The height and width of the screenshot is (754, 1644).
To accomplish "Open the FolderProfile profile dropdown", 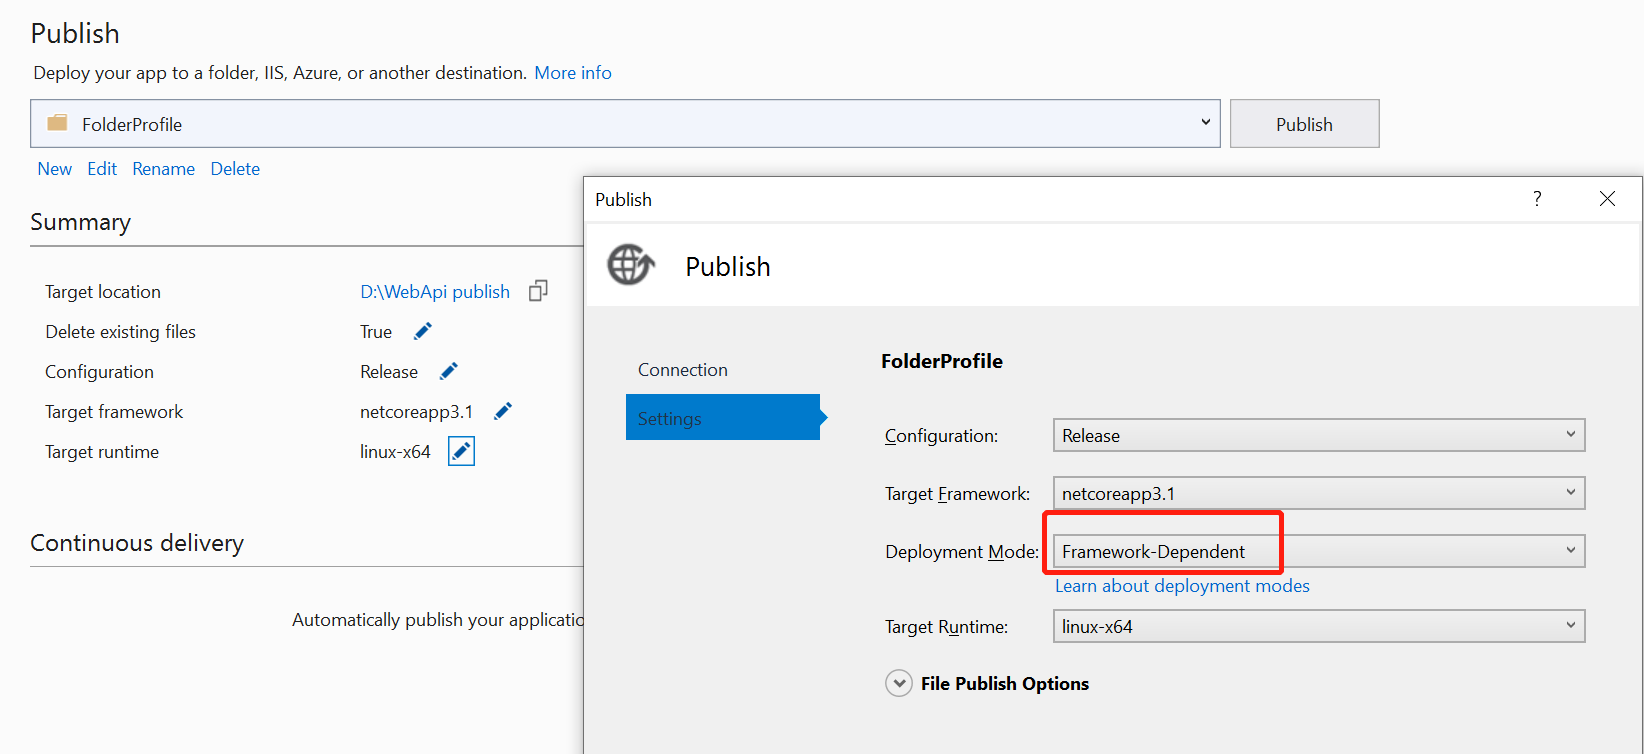I will (625, 123).
